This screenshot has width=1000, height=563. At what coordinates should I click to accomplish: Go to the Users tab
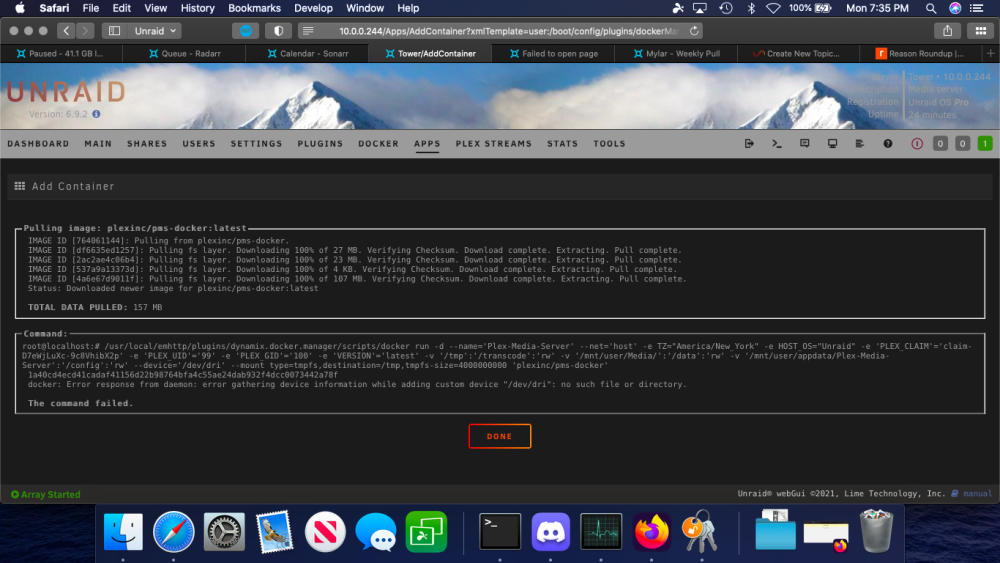pos(199,144)
